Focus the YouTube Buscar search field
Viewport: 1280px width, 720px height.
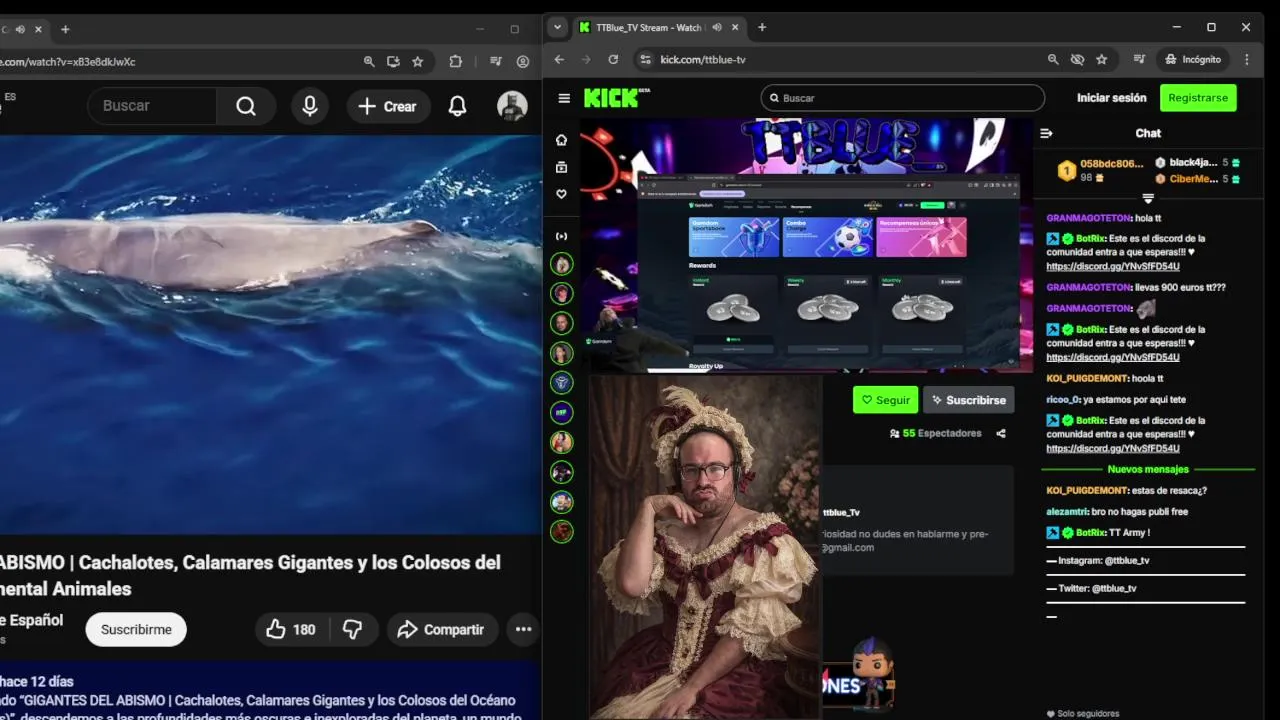(152, 106)
